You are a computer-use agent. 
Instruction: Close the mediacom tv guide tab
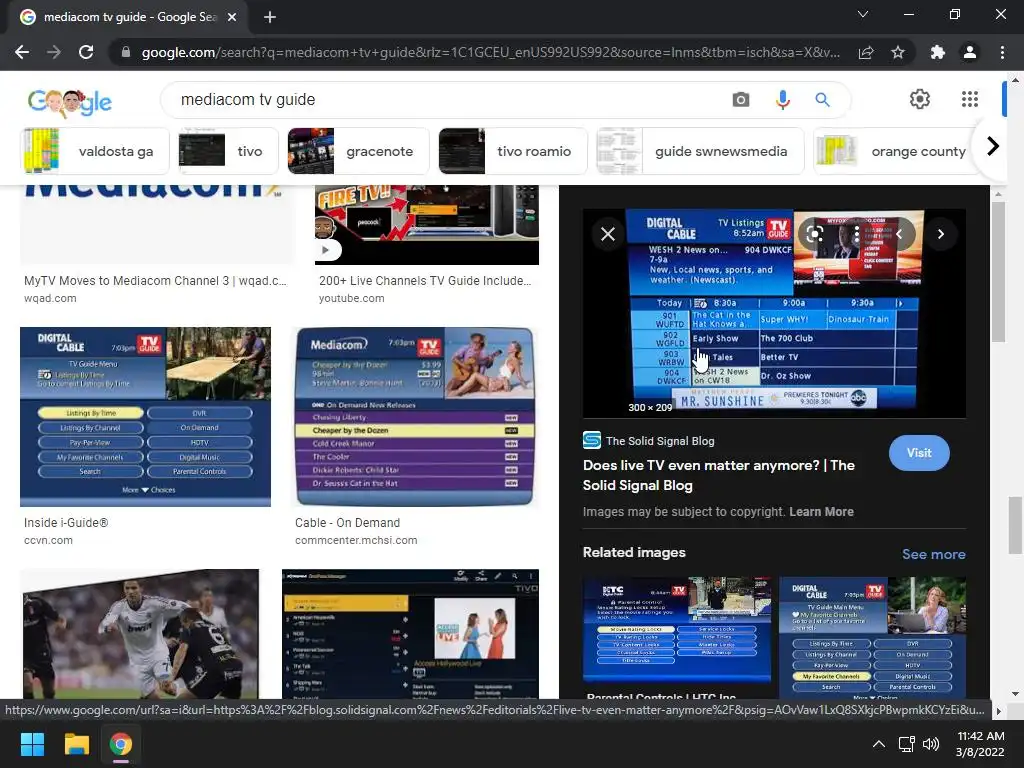[x=232, y=17]
